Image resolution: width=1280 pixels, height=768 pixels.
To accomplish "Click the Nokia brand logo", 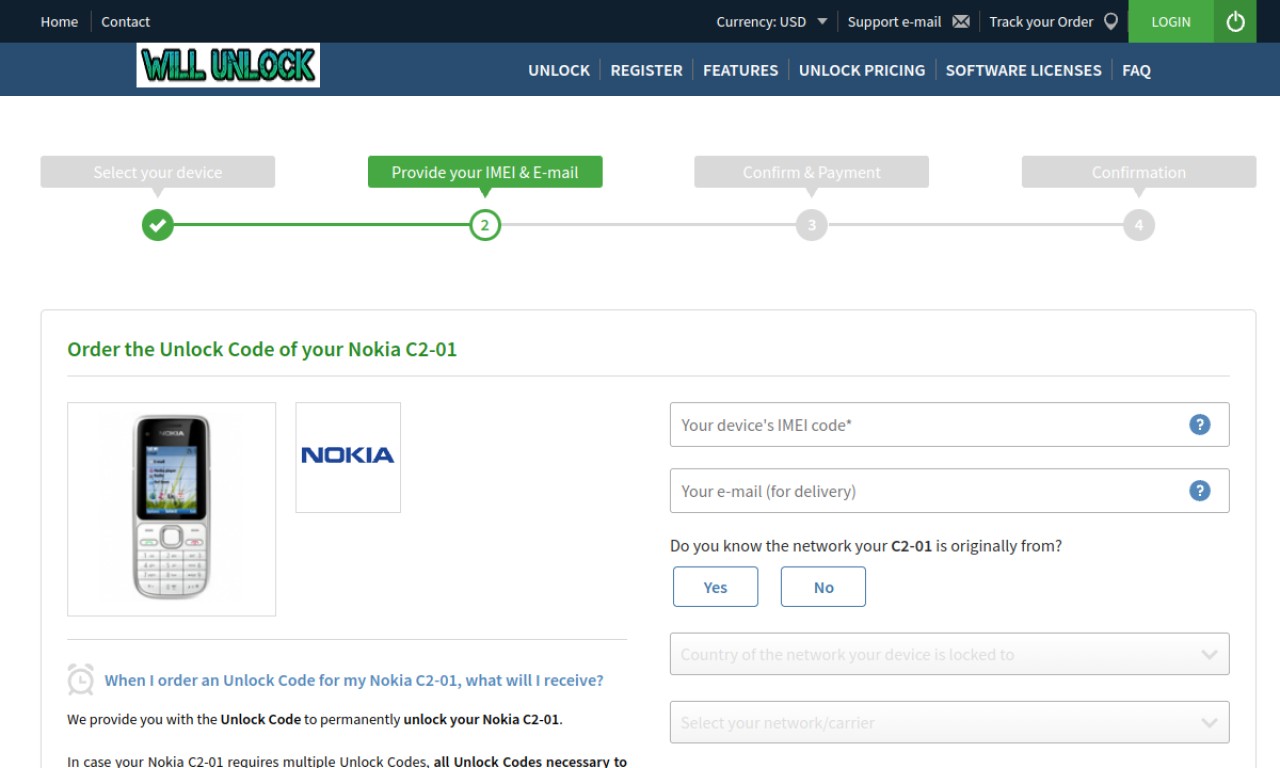I will 348,457.
